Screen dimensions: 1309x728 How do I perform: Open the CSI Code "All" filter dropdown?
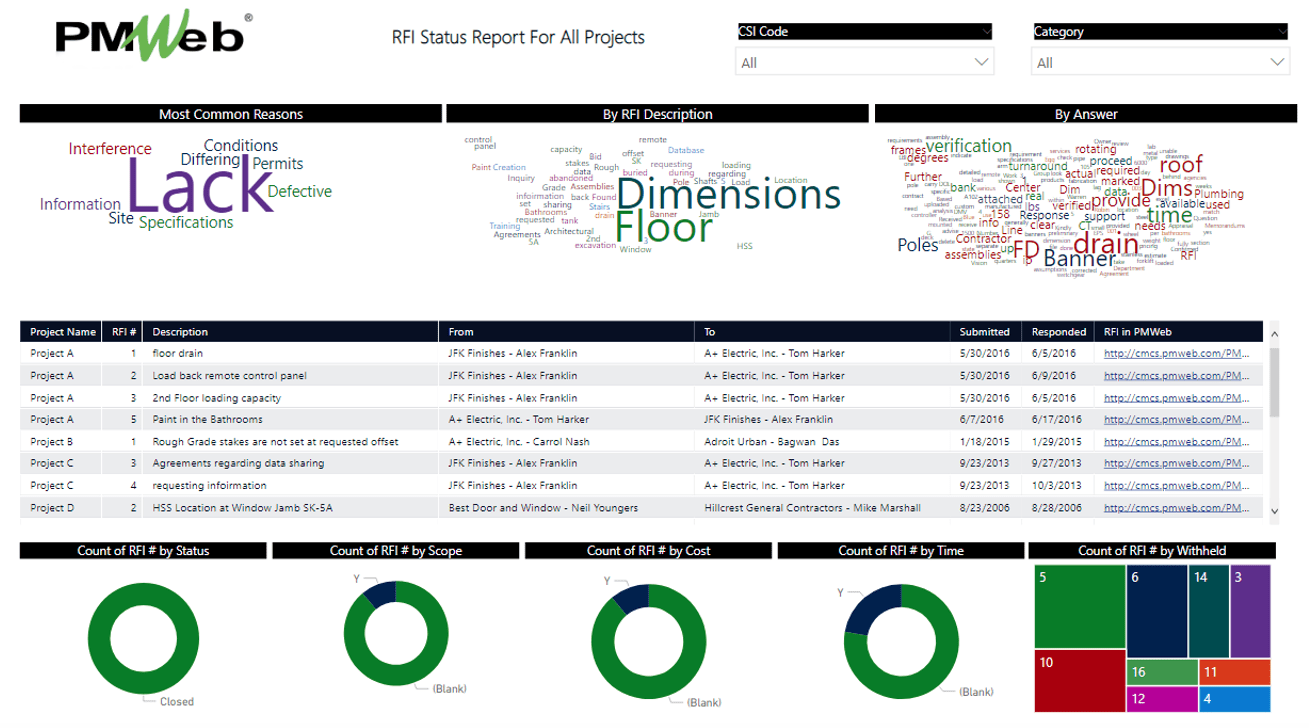point(863,61)
